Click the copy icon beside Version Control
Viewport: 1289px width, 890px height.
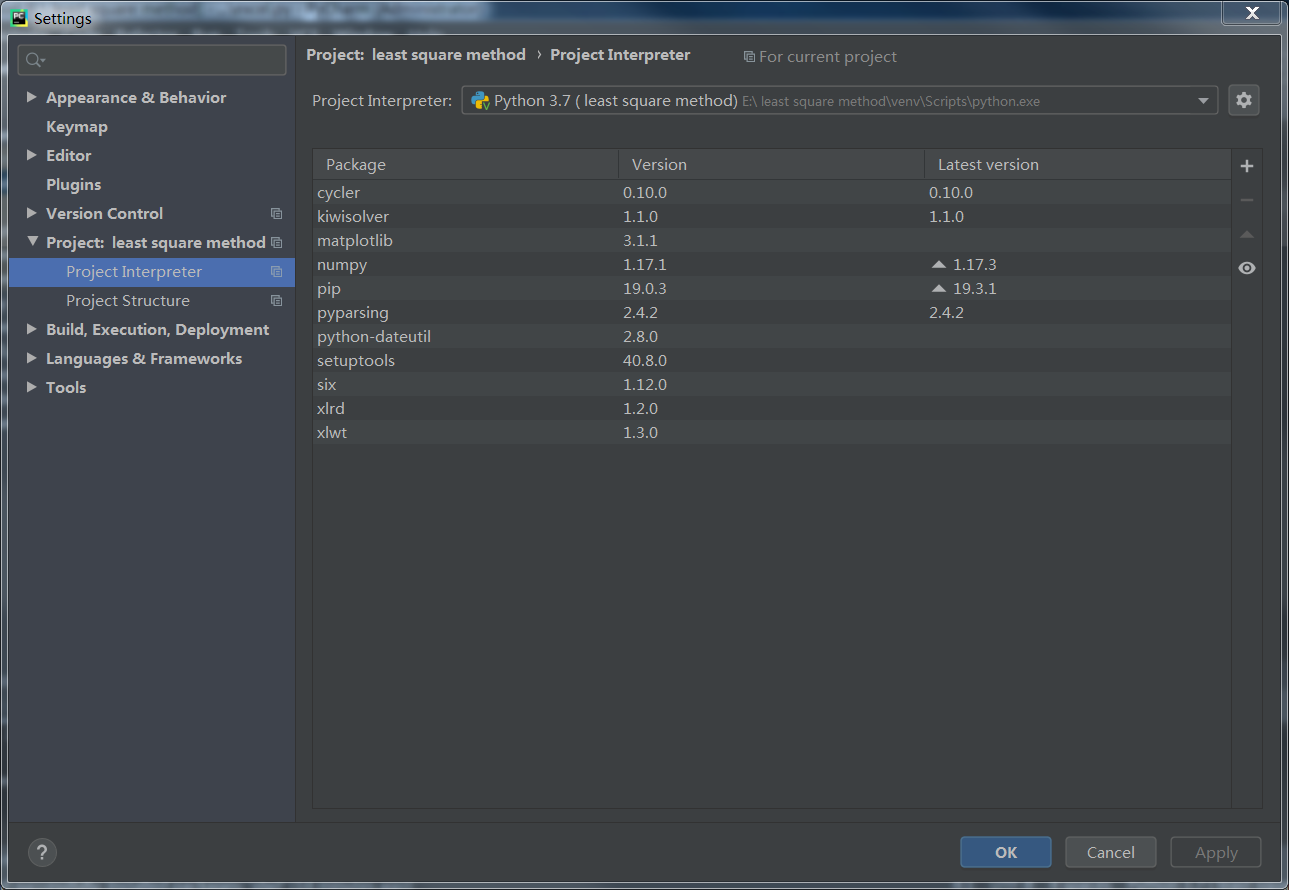[276, 214]
